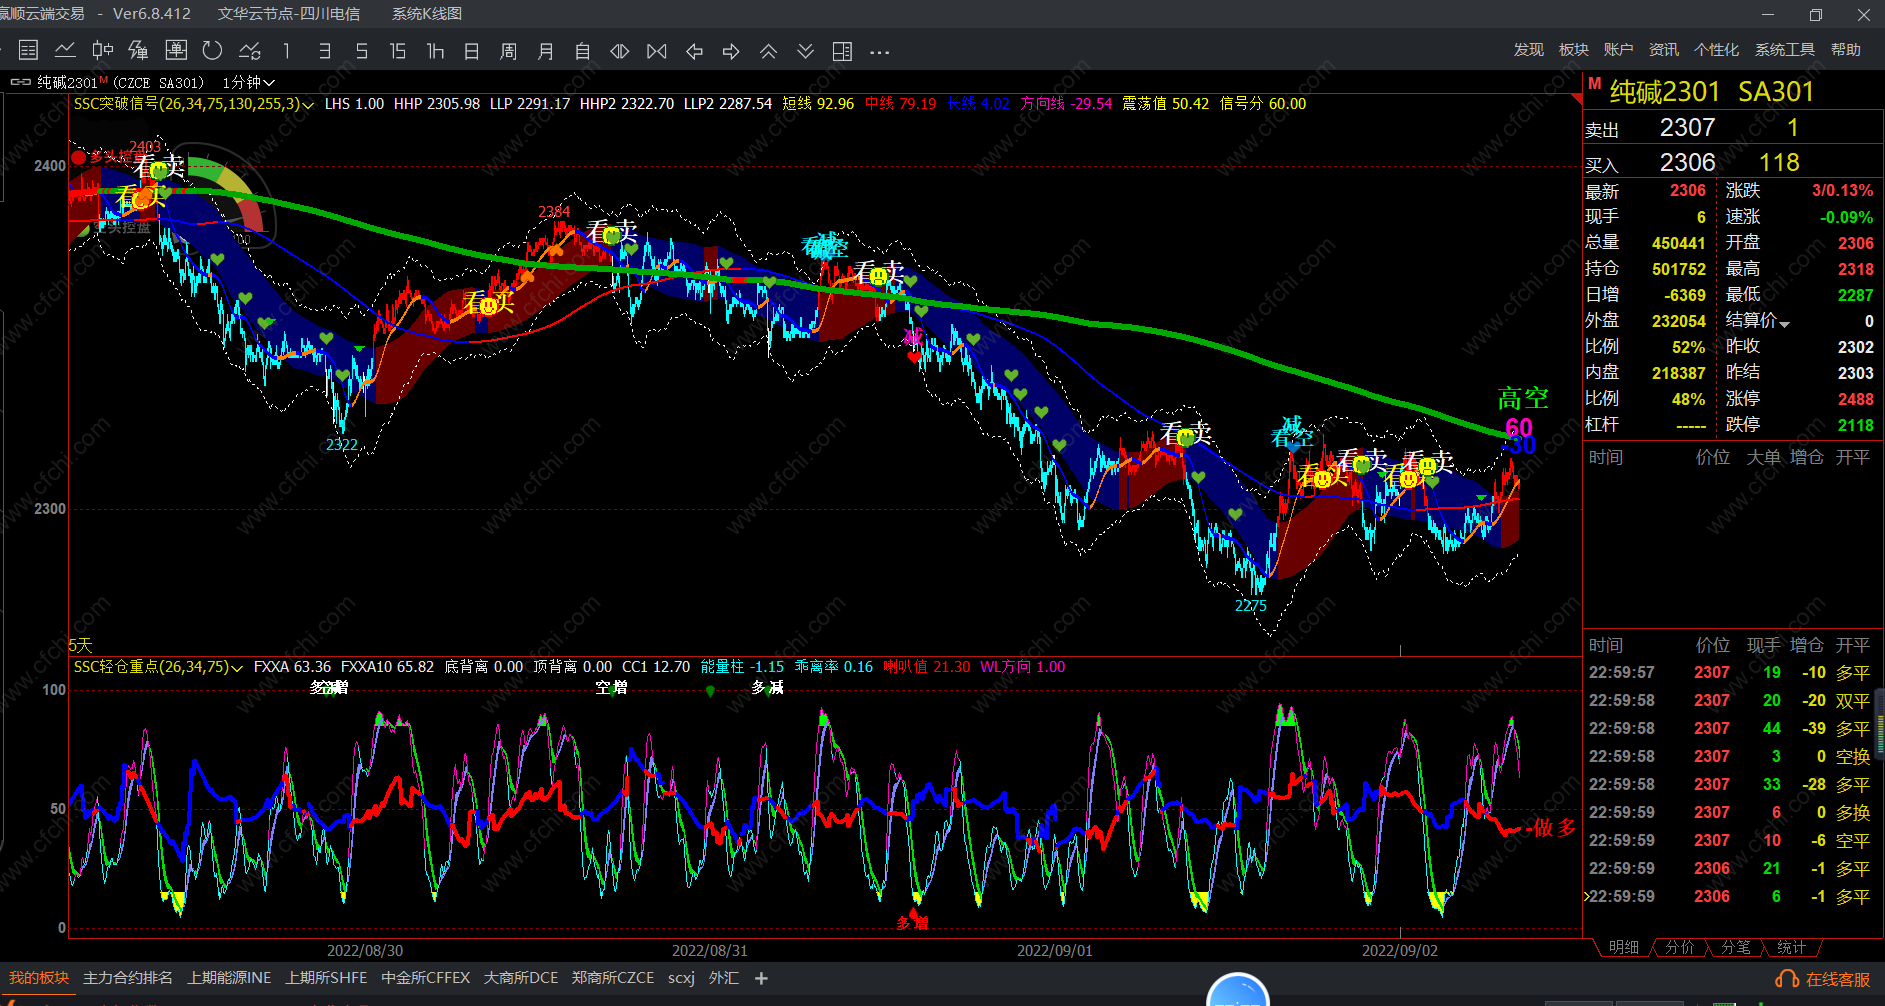Image resolution: width=1885 pixels, height=1006 pixels.
Task: Toggle the chain link icon beside 纯碱2301
Action: click(x=20, y=82)
